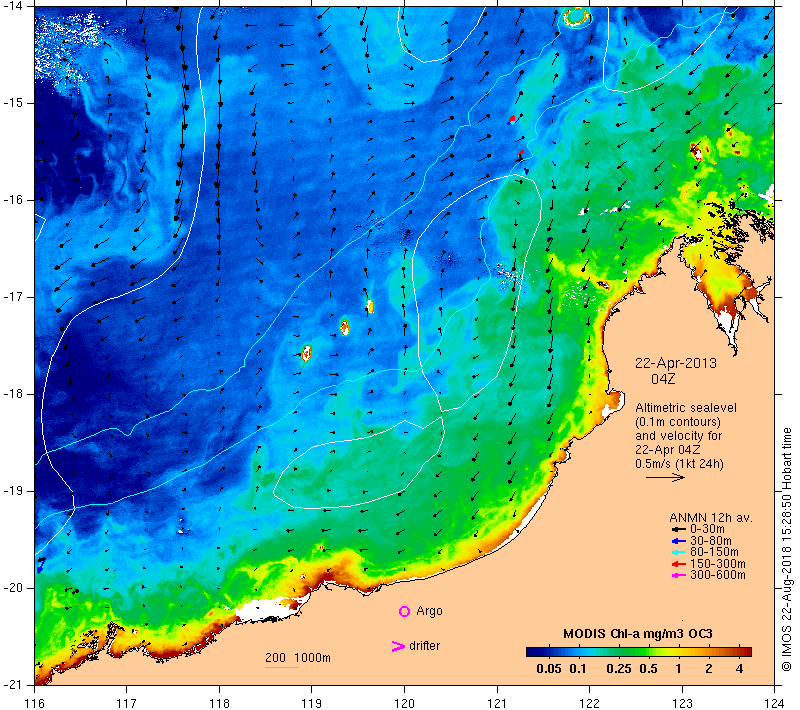Click the ring-shaped reef near top edge
The width and height of the screenshot is (800, 710).
(x=577, y=17)
